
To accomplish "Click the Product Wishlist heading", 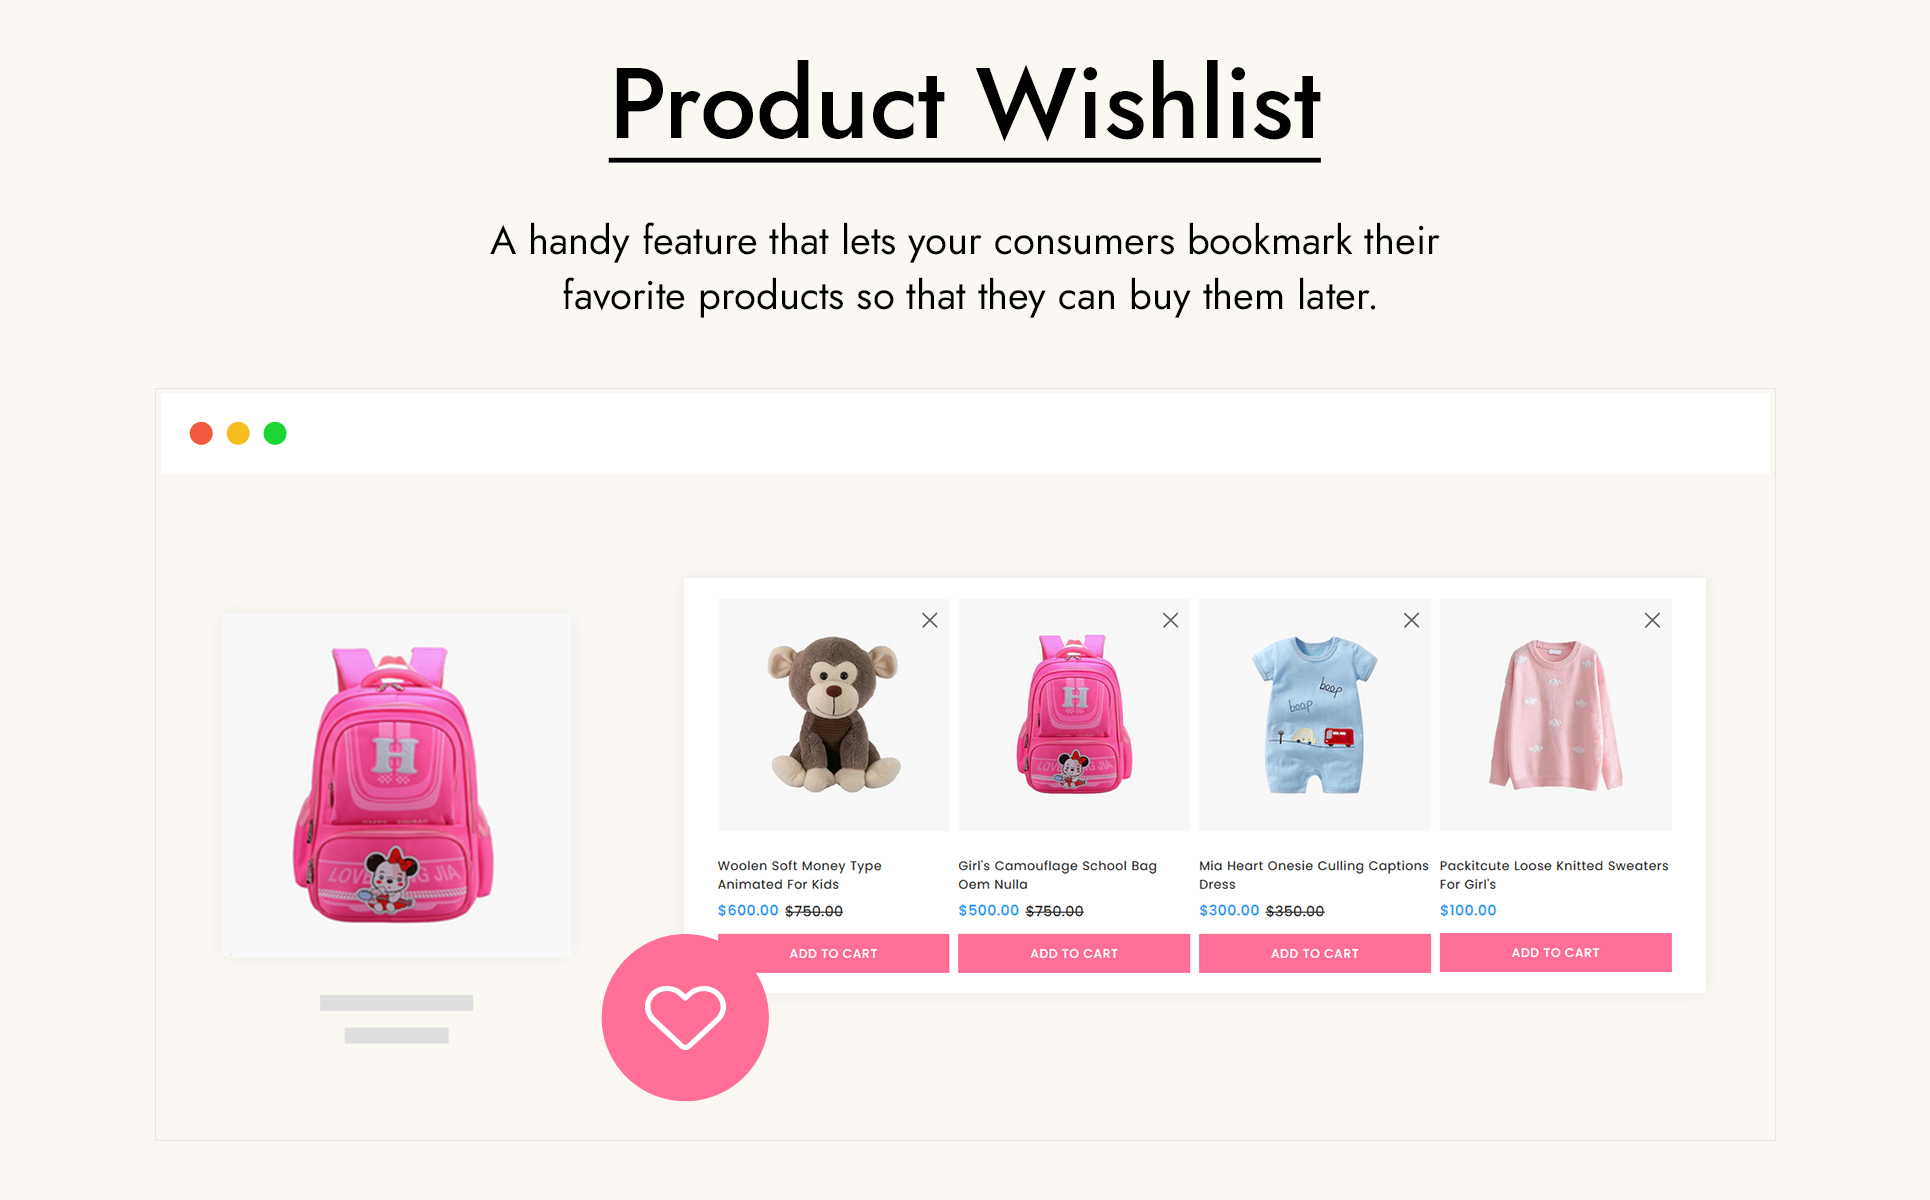I will (x=965, y=105).
